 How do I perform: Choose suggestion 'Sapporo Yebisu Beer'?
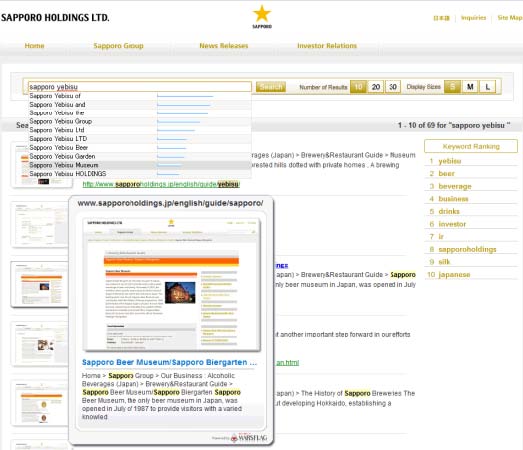[x=140, y=147]
